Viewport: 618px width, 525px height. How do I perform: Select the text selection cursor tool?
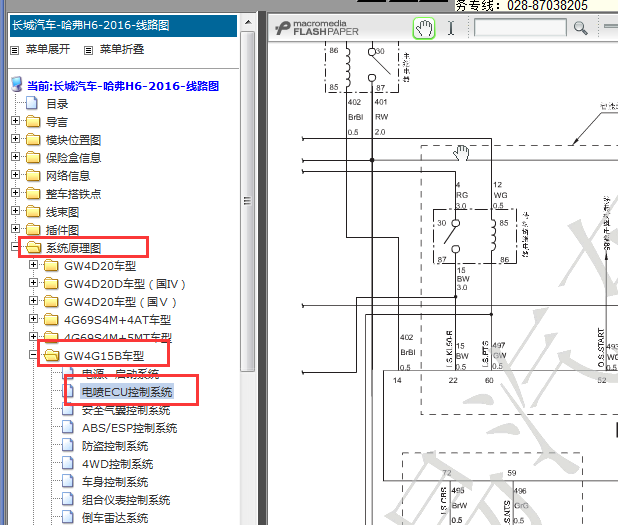click(x=451, y=28)
